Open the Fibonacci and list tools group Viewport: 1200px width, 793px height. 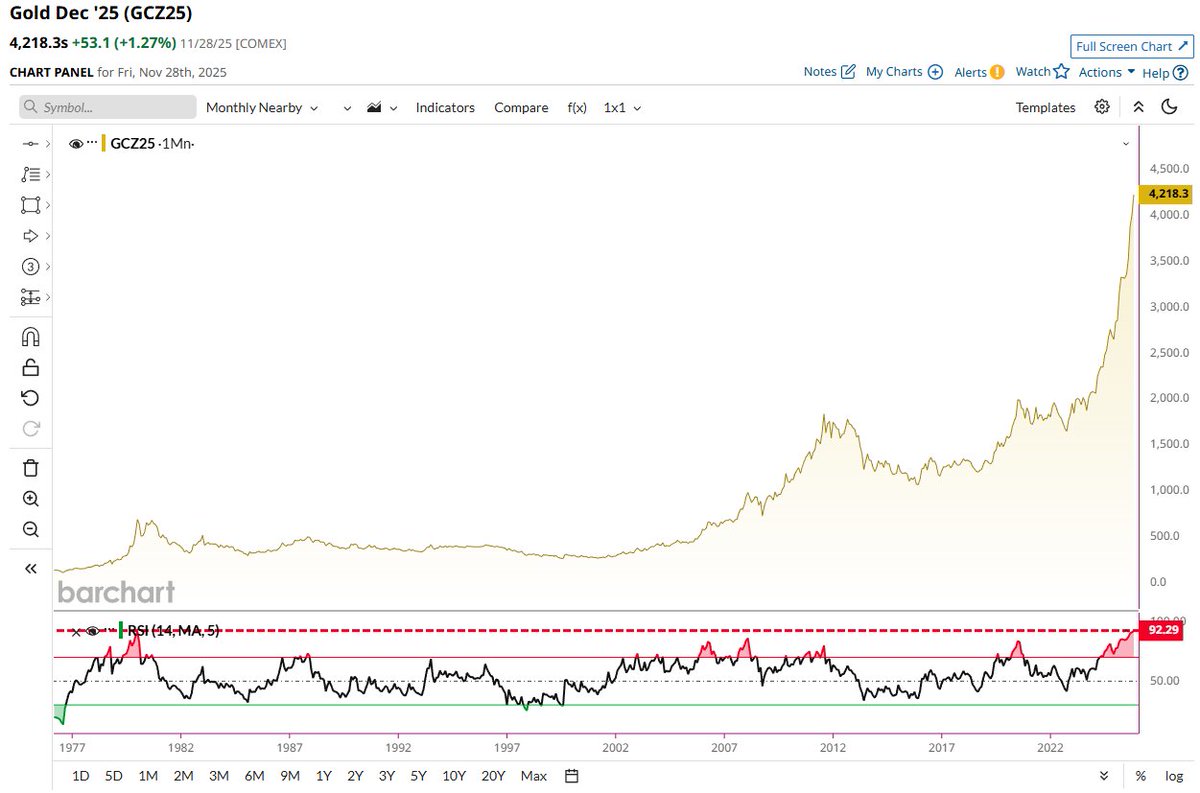tap(31, 174)
